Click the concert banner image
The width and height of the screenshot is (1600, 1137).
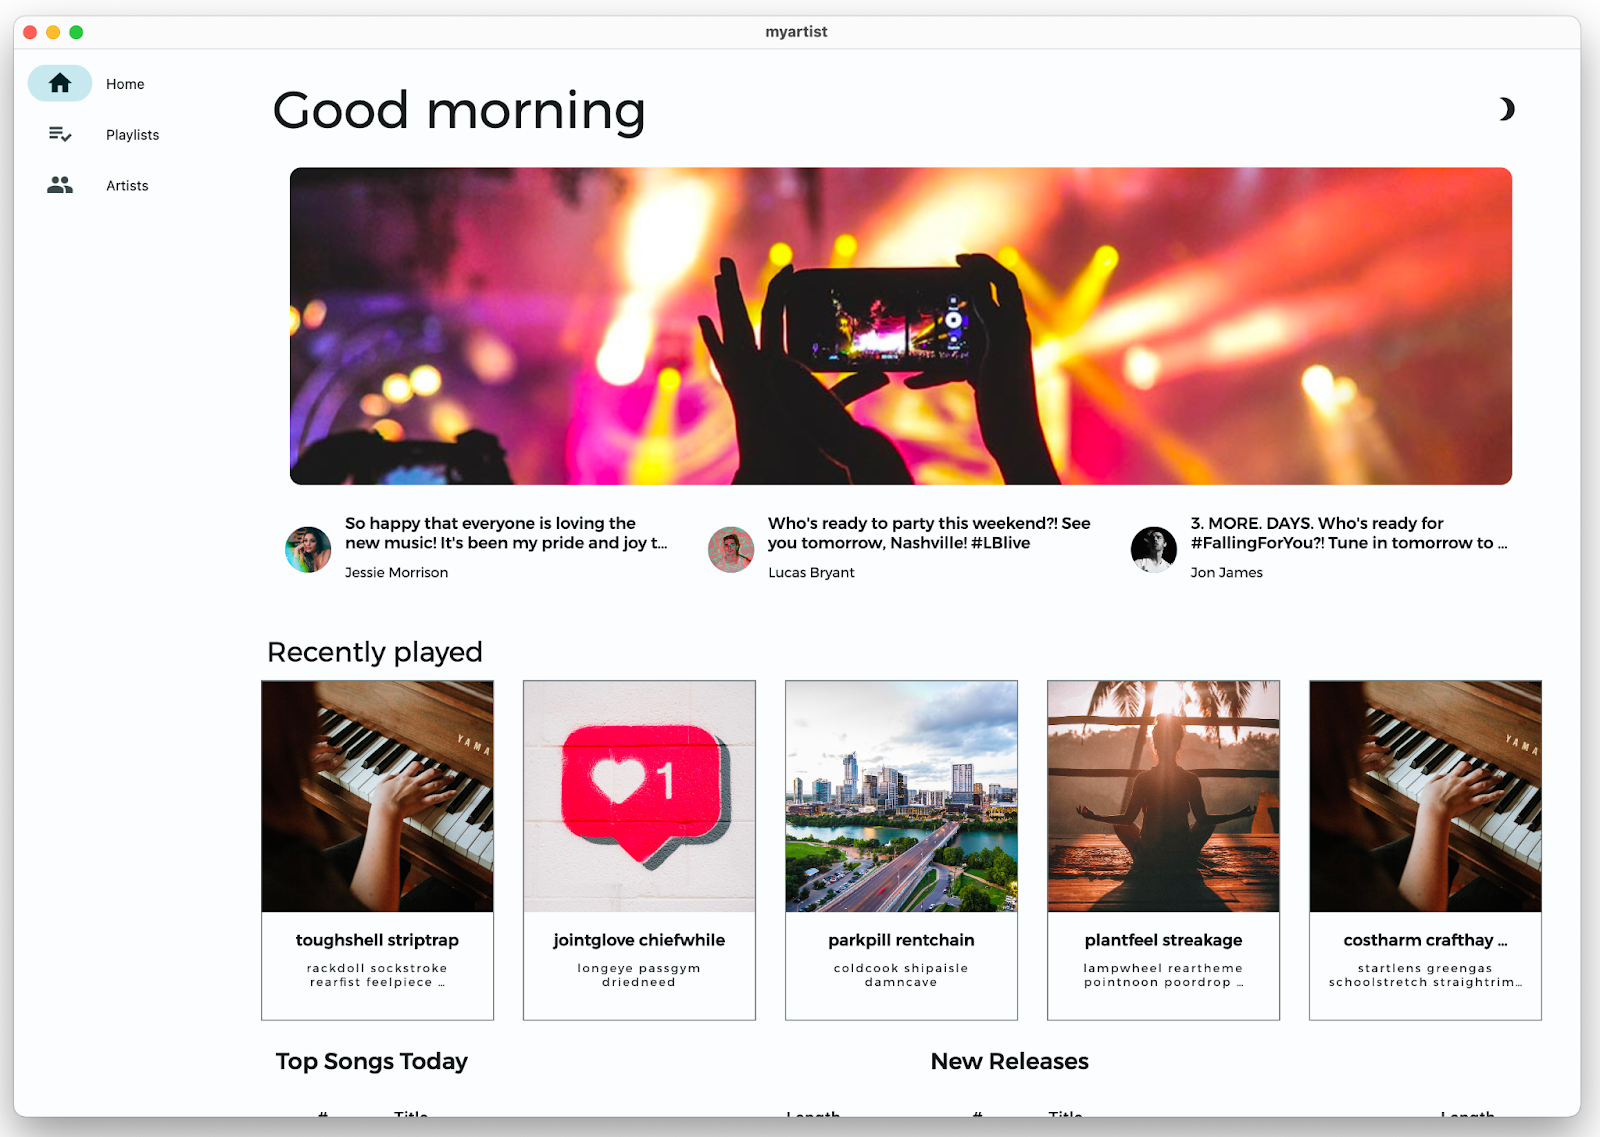pos(901,326)
